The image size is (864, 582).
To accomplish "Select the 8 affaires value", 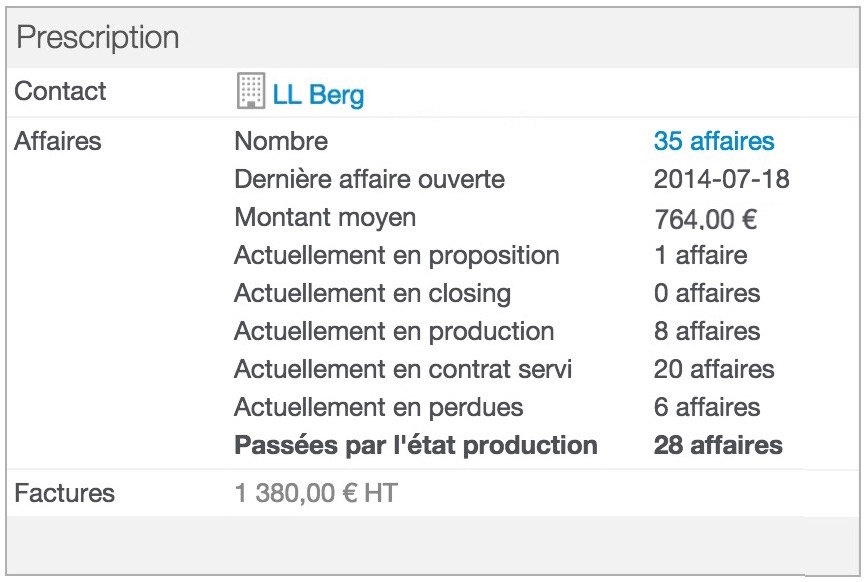I will pos(707,331).
